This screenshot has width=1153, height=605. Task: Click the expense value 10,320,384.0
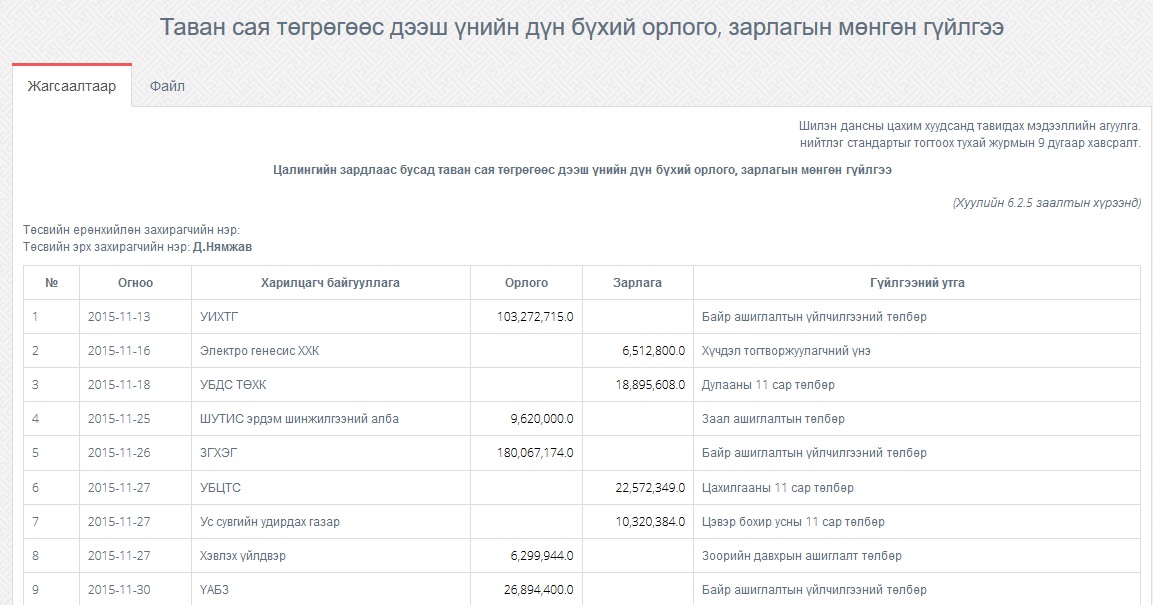coord(650,522)
